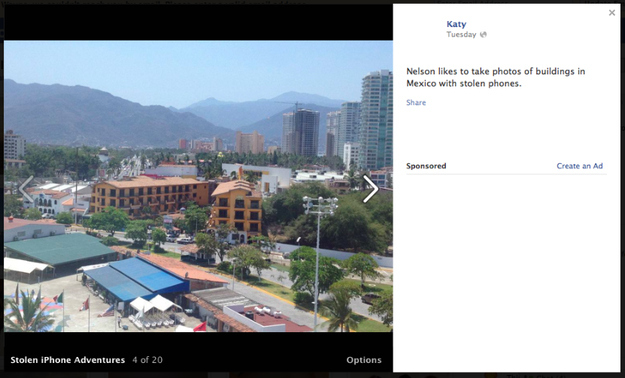This screenshot has height=378, width=625.
Task: Click the globe privacy icon beside Tuesday
Action: tap(483, 35)
